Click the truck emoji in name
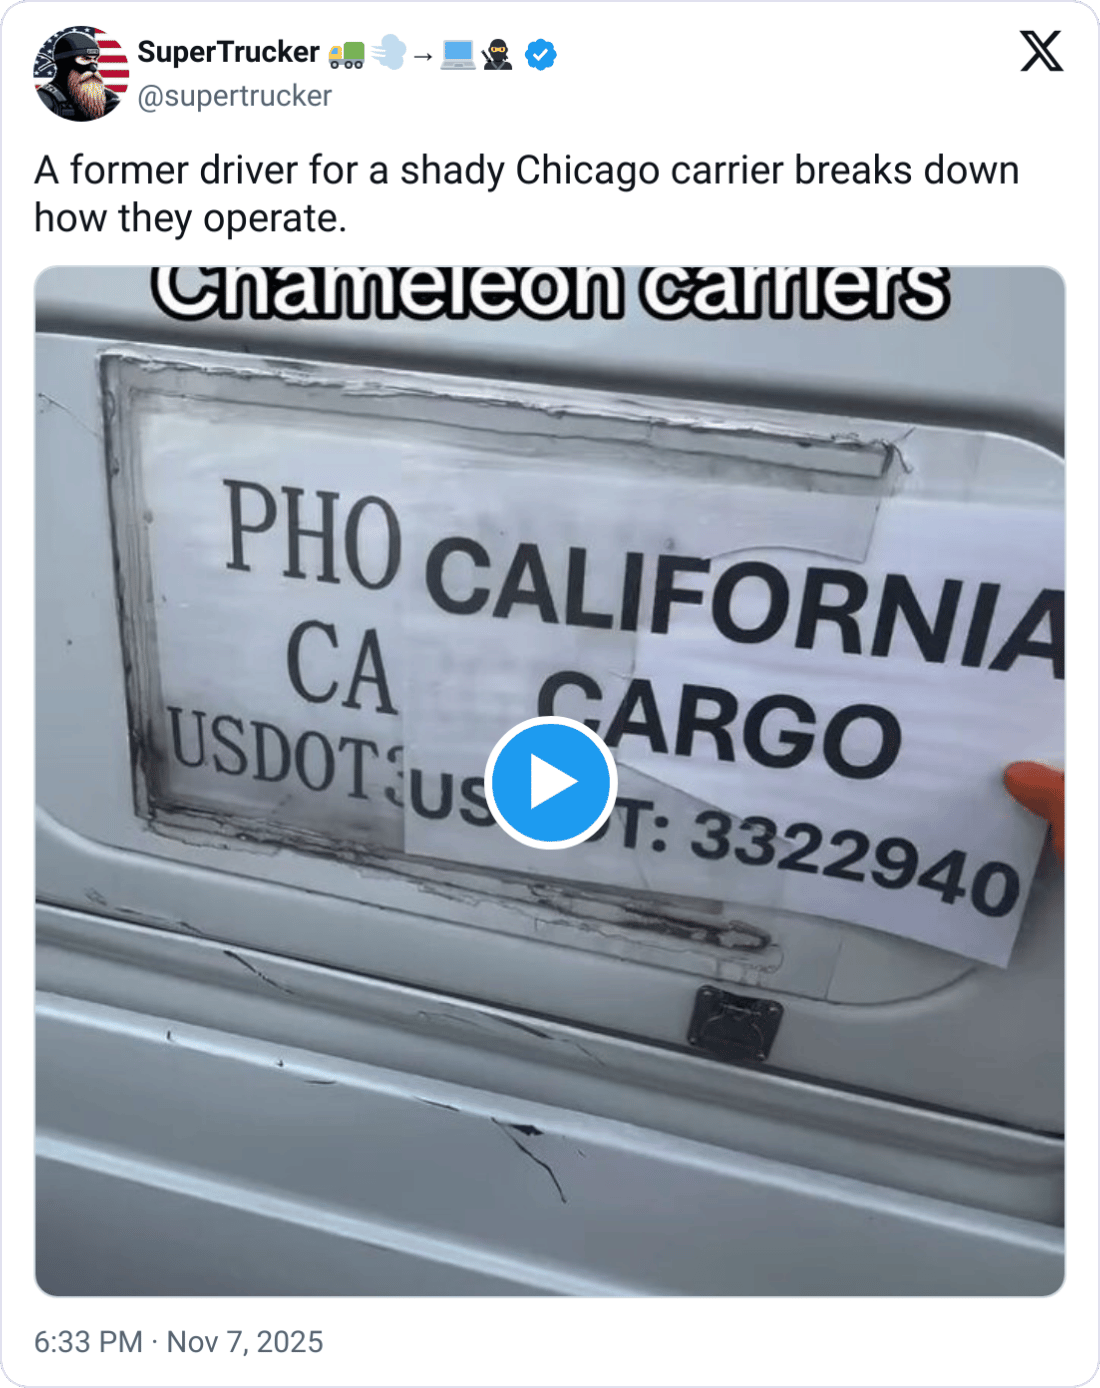This screenshot has height=1388, width=1100. point(346,54)
